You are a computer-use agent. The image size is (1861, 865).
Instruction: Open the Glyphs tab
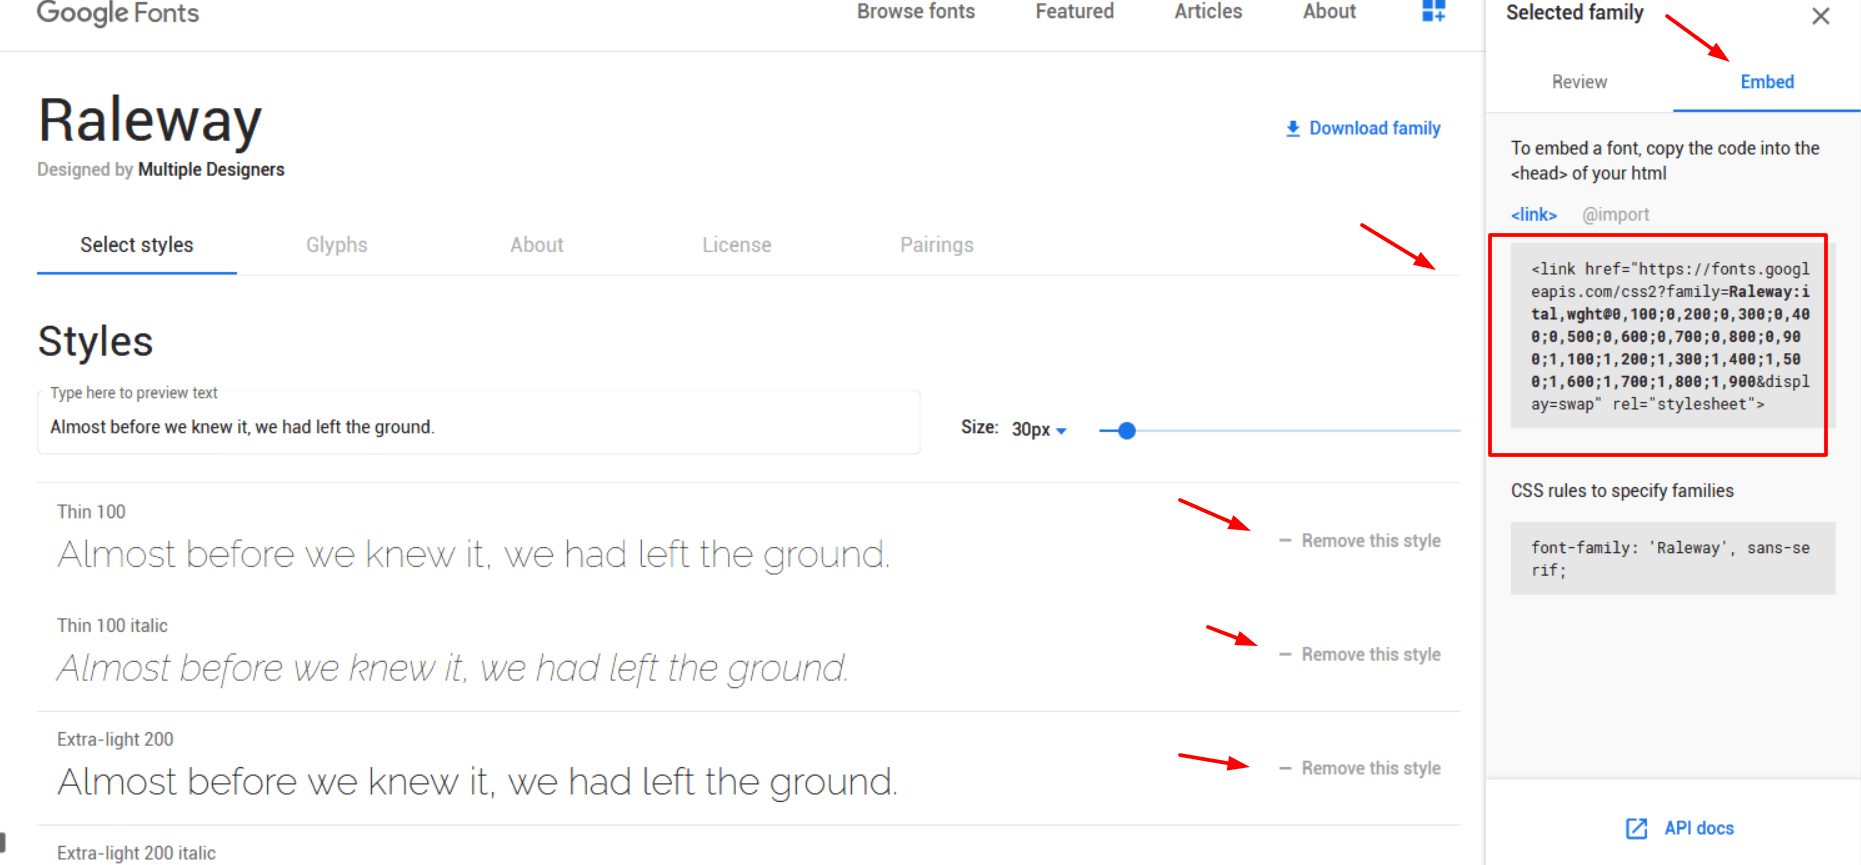pos(337,245)
